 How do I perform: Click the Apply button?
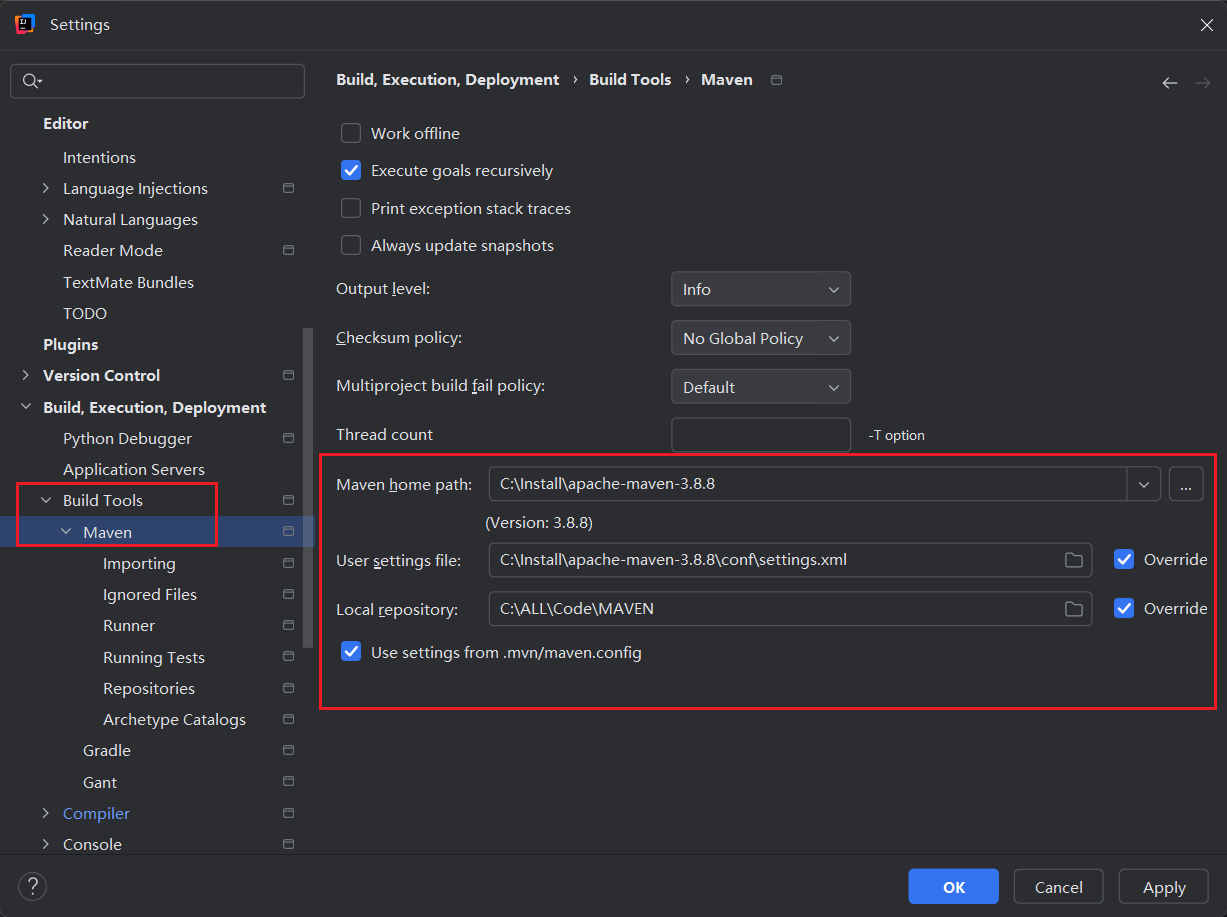(1164, 887)
